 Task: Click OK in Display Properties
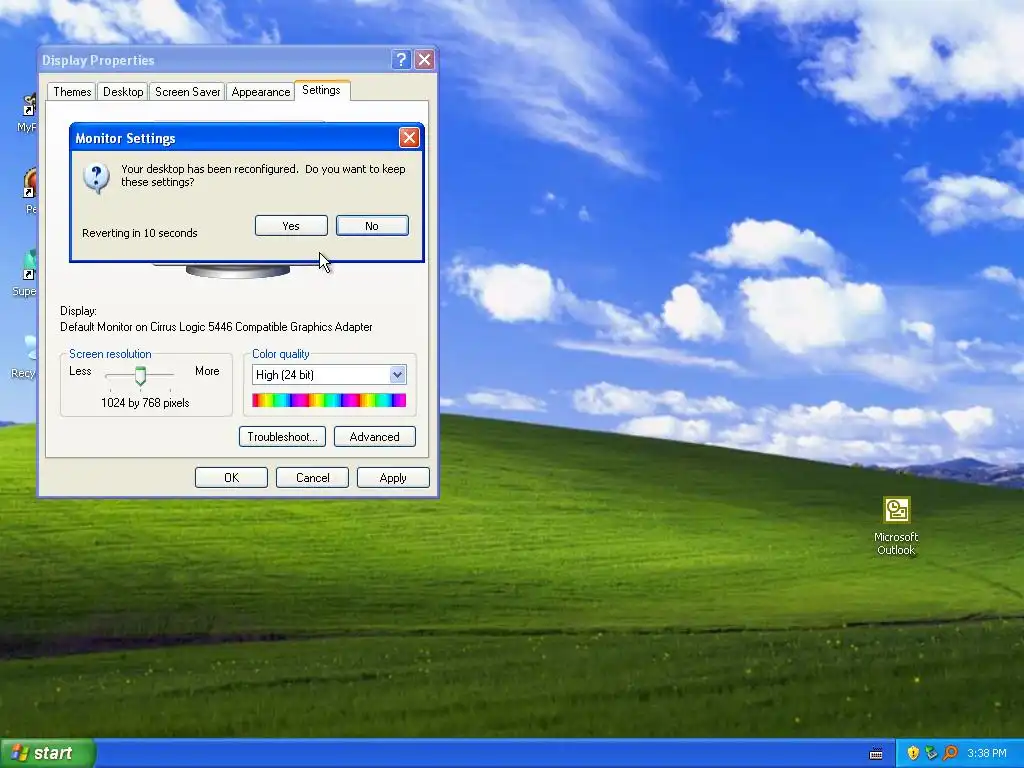pos(231,478)
